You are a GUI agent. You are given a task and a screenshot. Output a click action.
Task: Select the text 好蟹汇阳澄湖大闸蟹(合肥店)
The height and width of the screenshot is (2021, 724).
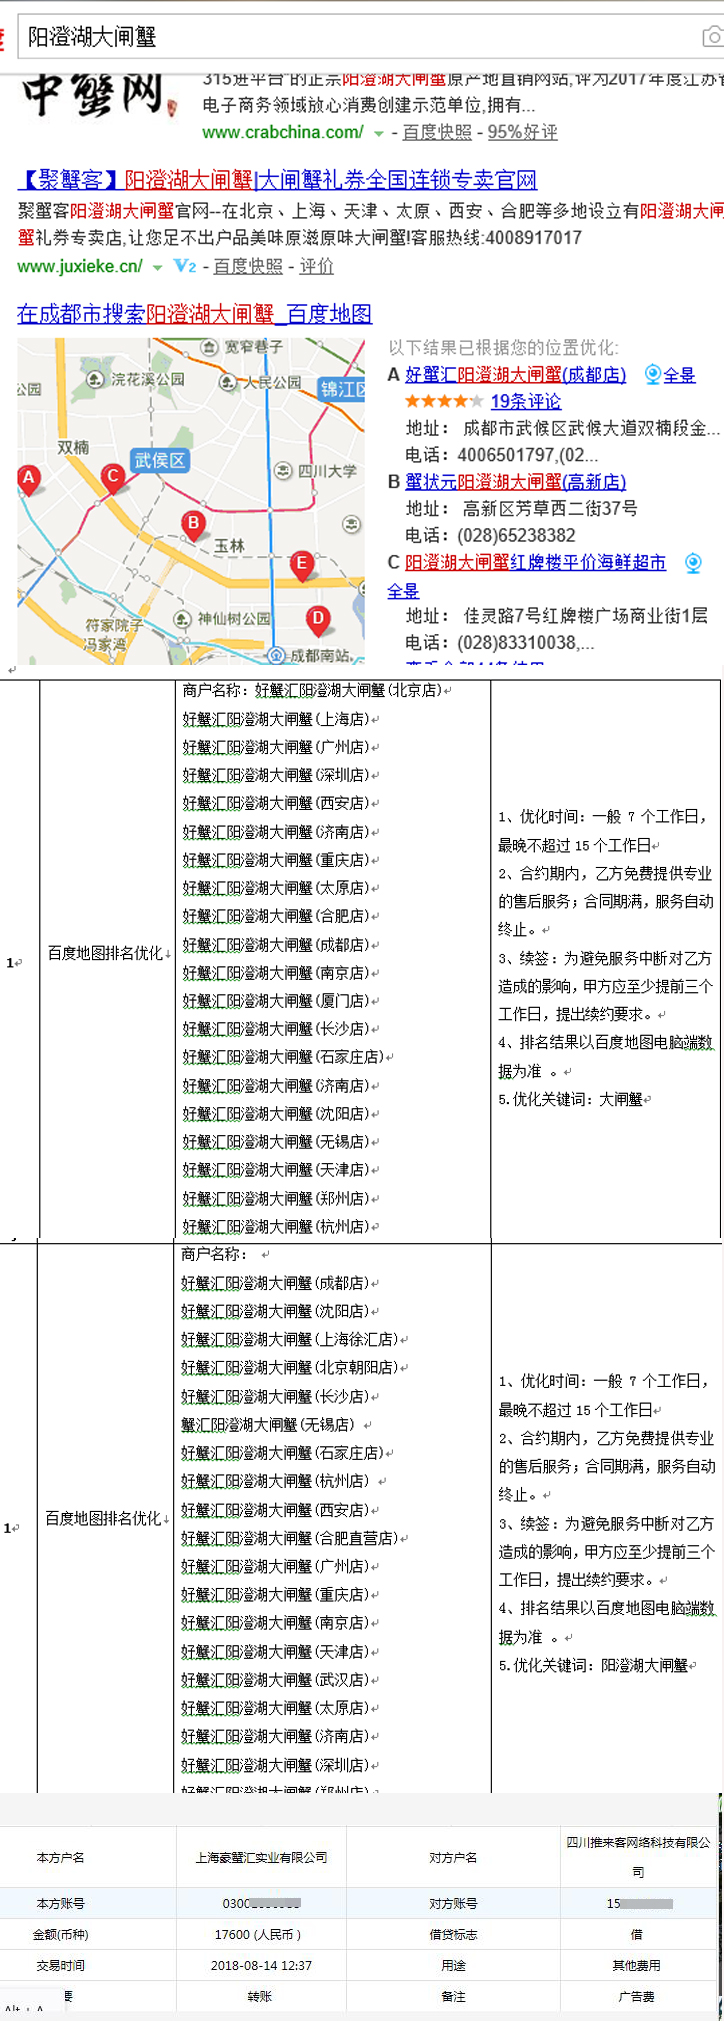click(x=275, y=916)
